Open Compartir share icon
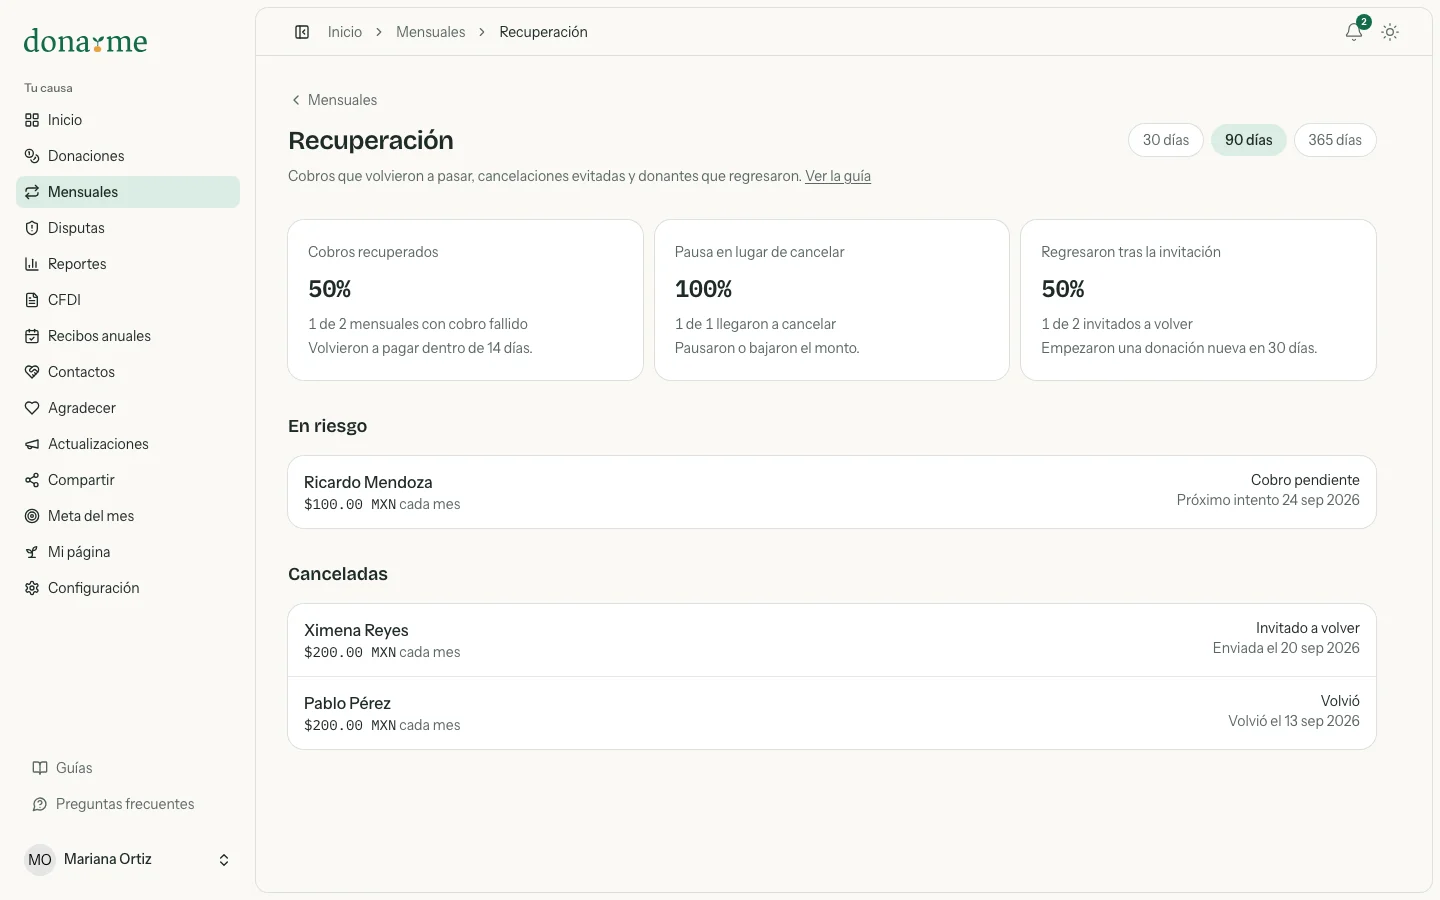This screenshot has width=1440, height=900. 32,480
